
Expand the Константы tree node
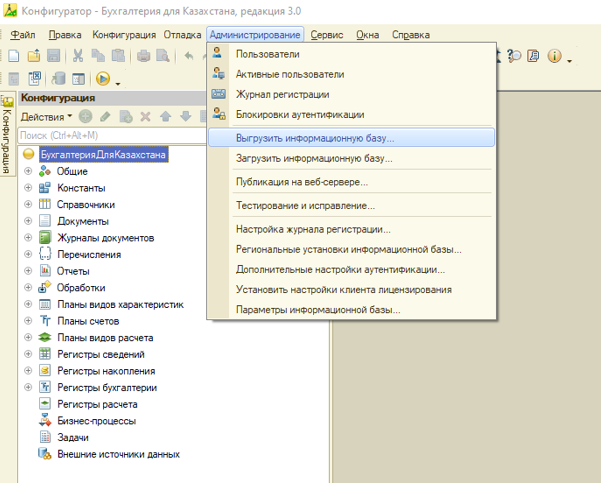coord(28,187)
